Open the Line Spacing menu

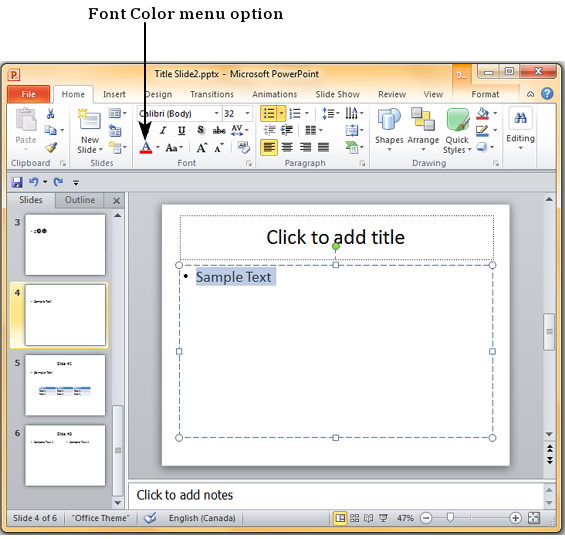[330, 113]
